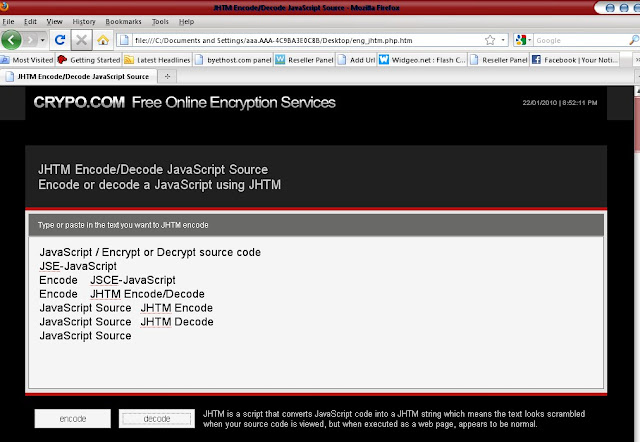This screenshot has height=442, width=640.
Task: Click inside the JHTM text input area
Action: pos(316,312)
